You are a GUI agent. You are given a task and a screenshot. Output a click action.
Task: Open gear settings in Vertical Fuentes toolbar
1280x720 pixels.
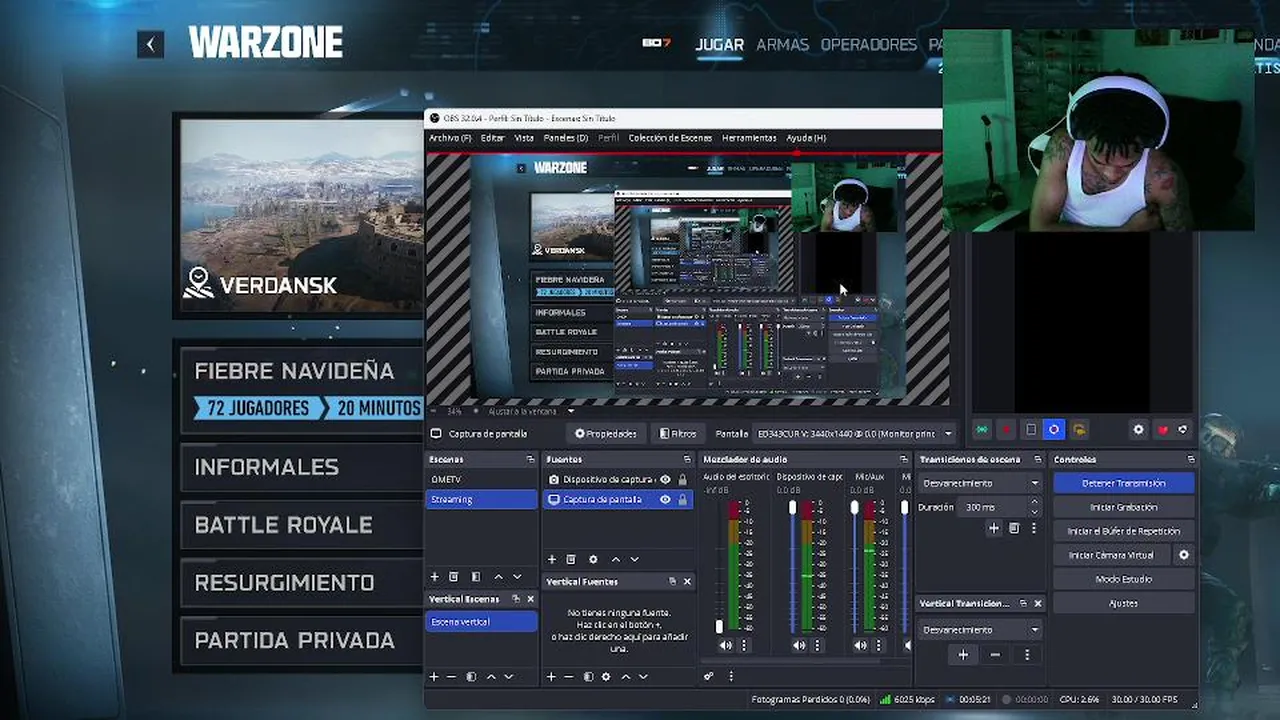(606, 677)
